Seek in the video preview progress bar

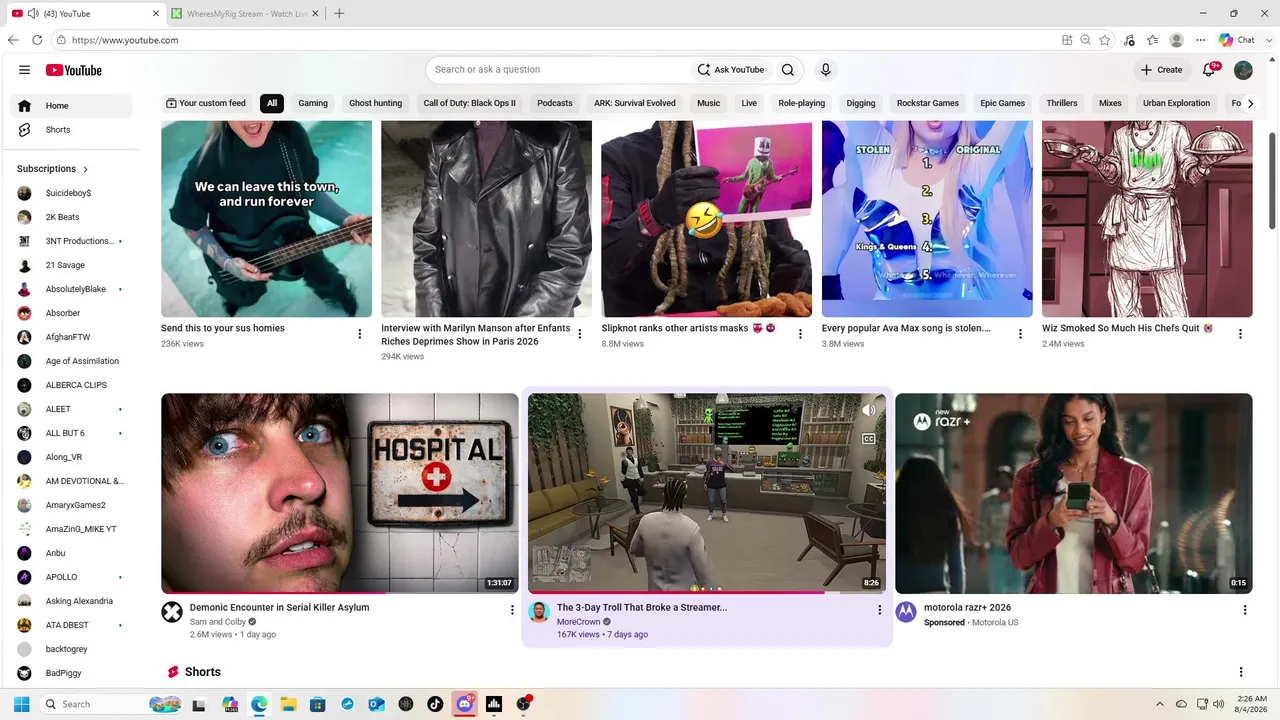click(707, 592)
